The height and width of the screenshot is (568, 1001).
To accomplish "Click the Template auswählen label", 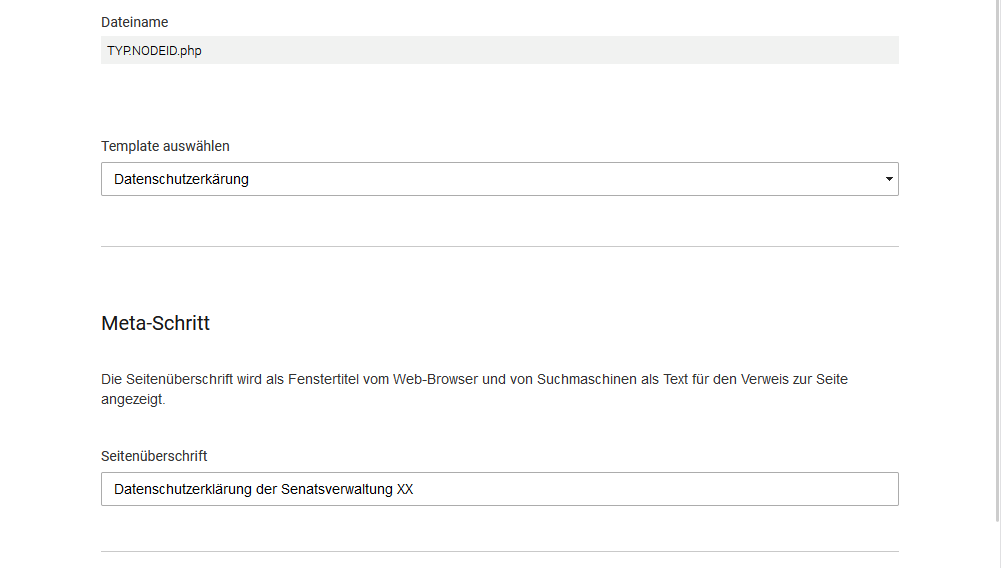I will coord(165,146).
